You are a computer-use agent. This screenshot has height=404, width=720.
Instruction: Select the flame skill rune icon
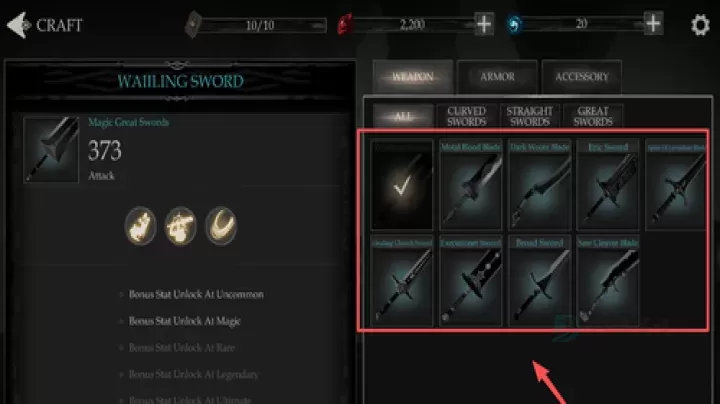tap(141, 226)
